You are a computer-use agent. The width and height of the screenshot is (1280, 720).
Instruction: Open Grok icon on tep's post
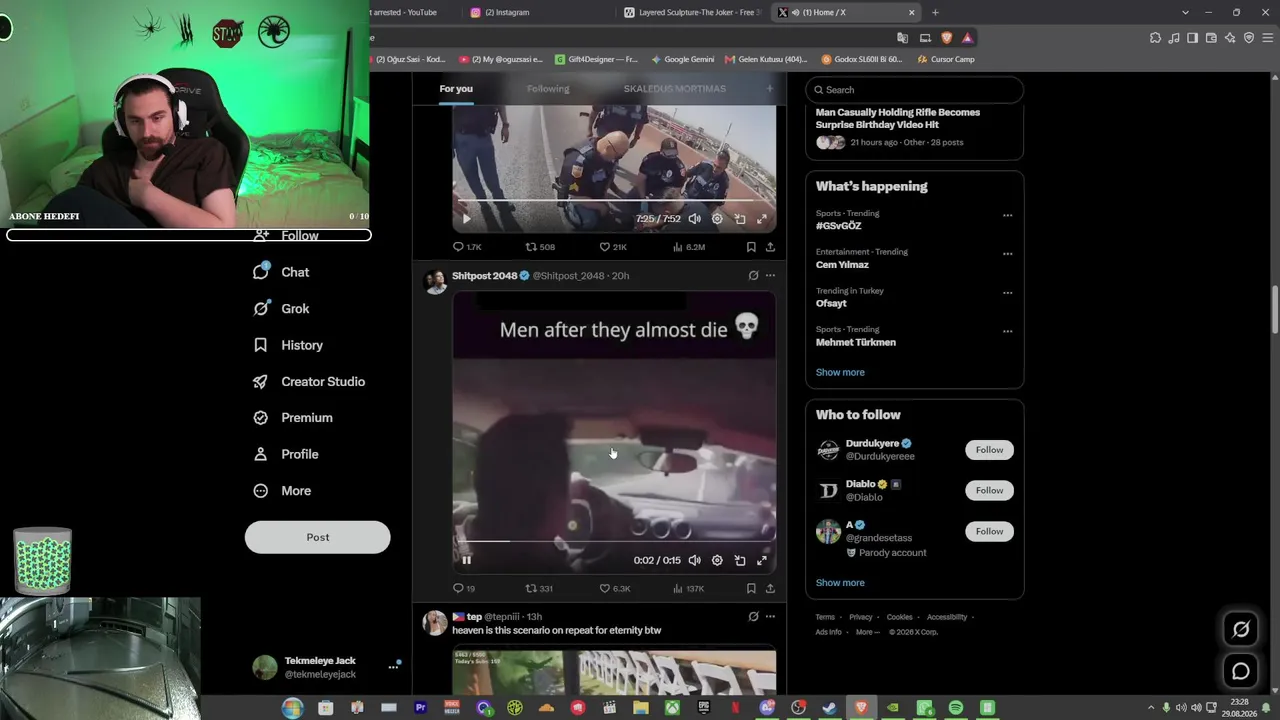pyautogui.click(x=753, y=617)
